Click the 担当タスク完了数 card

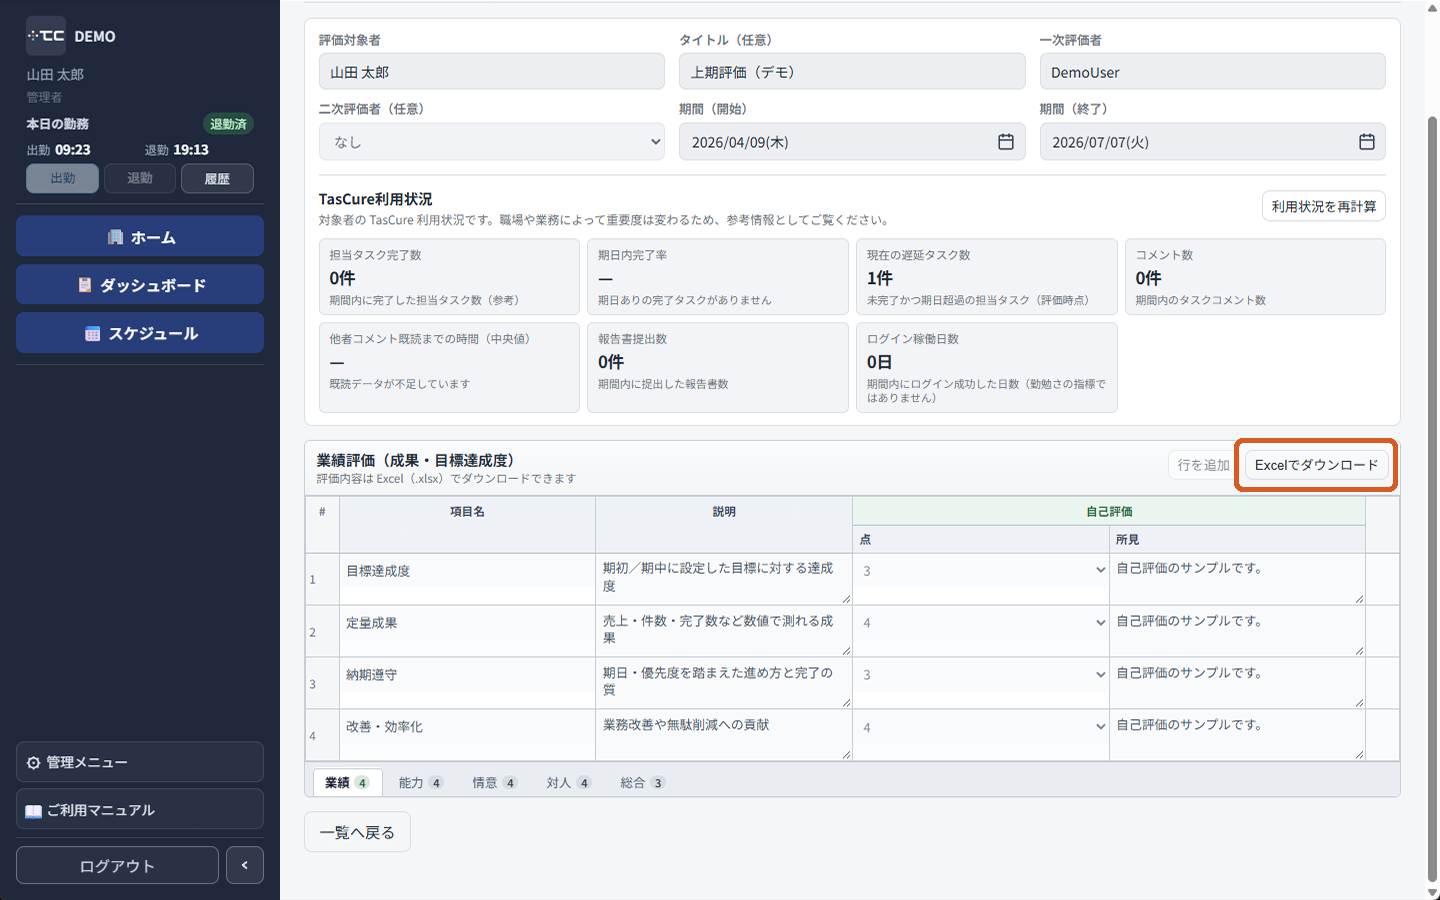click(x=449, y=277)
